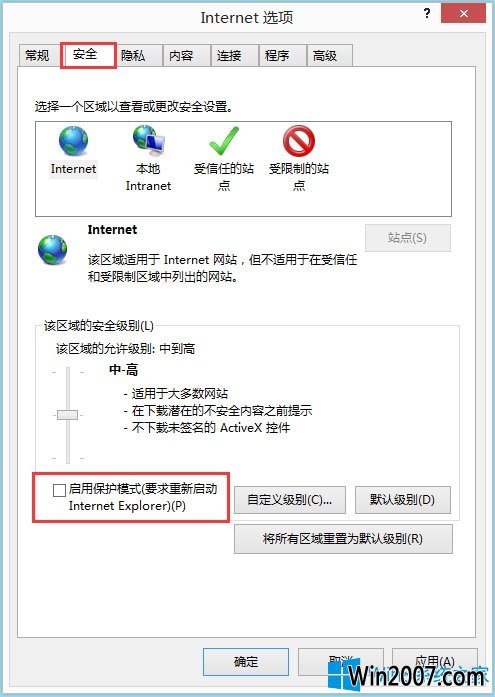Open the 隐私 tab
This screenshot has width=495, height=697.
click(133, 56)
